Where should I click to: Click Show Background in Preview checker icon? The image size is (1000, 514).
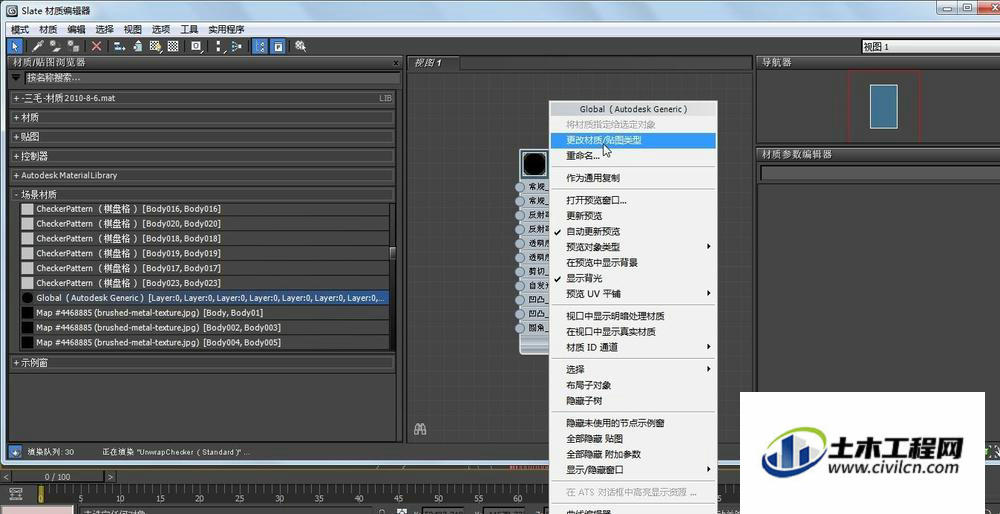tap(173, 46)
